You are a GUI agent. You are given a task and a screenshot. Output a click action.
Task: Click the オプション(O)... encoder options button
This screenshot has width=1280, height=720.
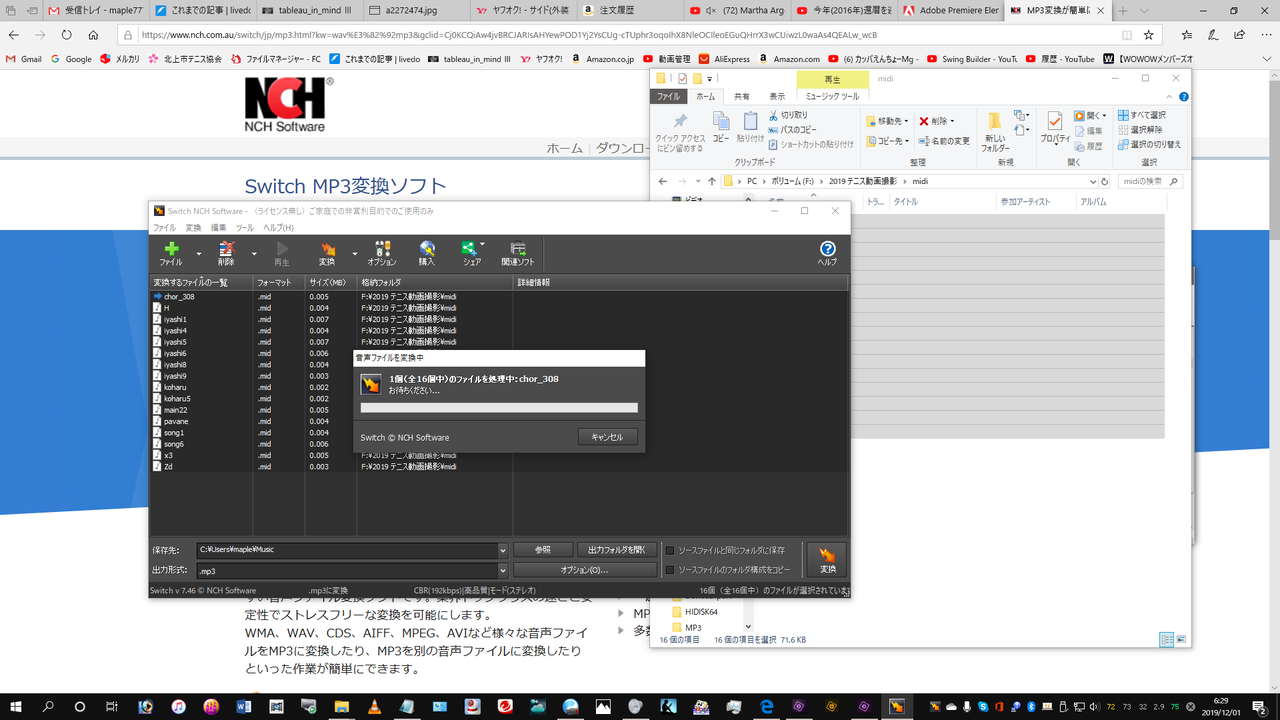coord(585,570)
